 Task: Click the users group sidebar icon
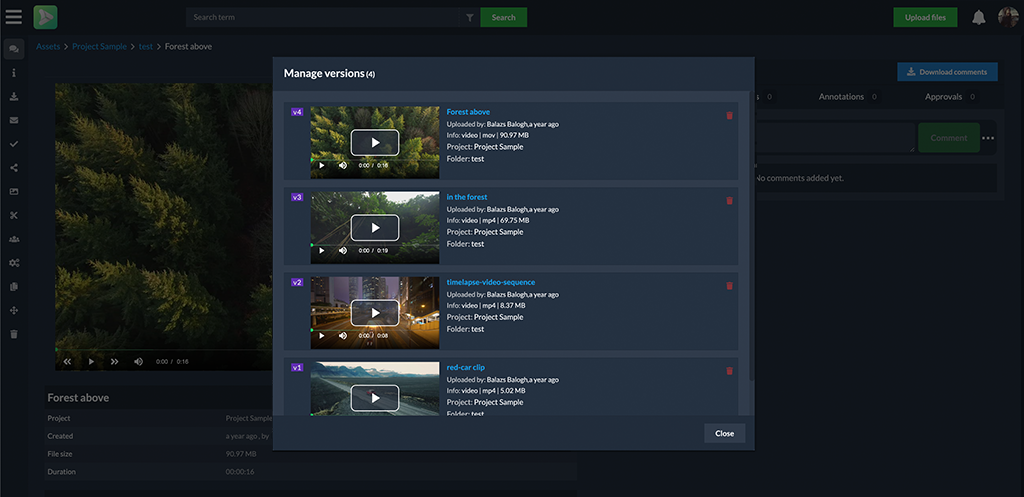point(14,239)
